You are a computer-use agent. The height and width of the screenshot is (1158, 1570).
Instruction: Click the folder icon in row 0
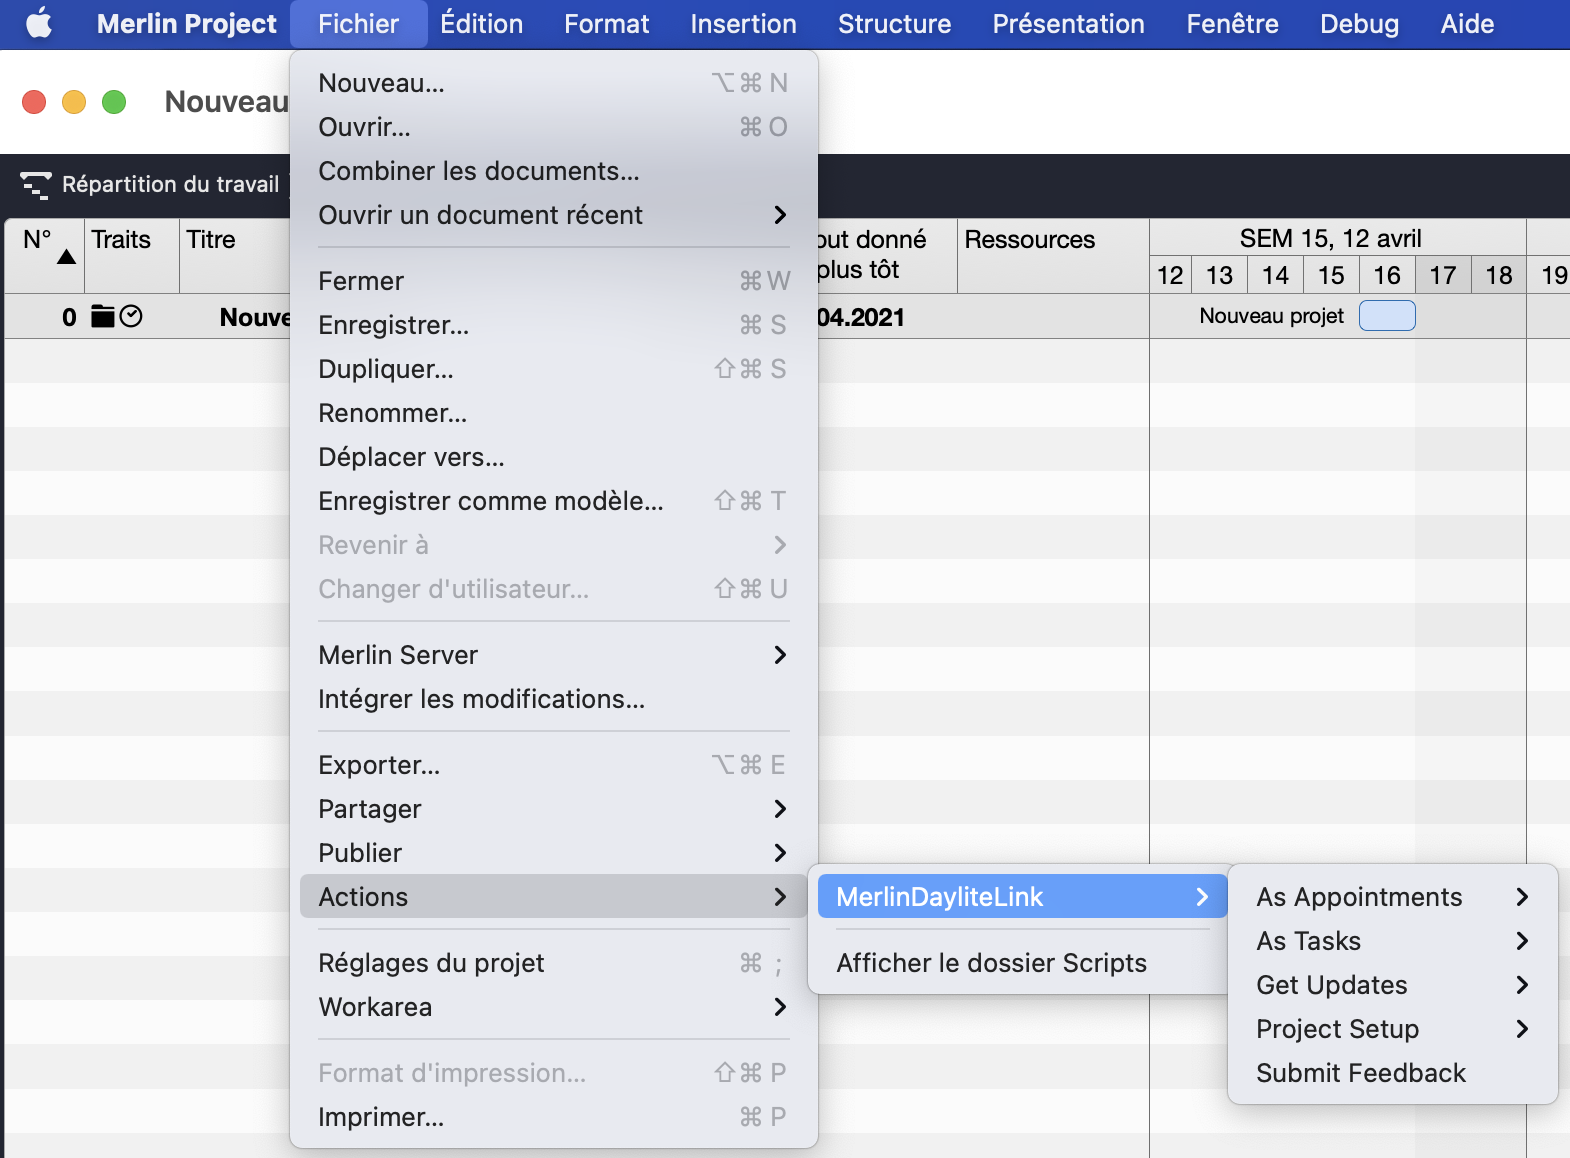pos(102,317)
